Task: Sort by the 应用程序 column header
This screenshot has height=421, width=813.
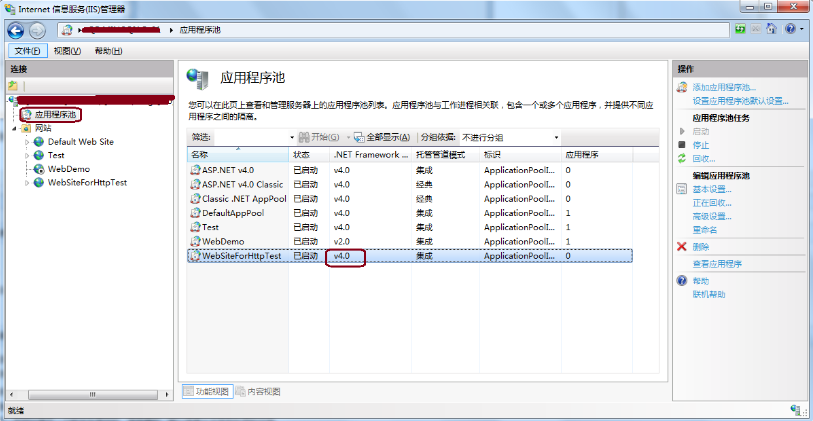Action: tap(597, 155)
